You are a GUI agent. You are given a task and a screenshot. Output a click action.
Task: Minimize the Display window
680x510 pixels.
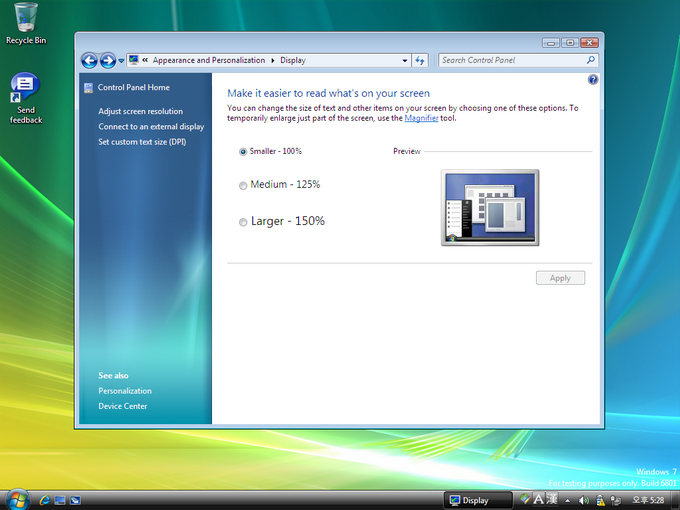click(x=551, y=43)
